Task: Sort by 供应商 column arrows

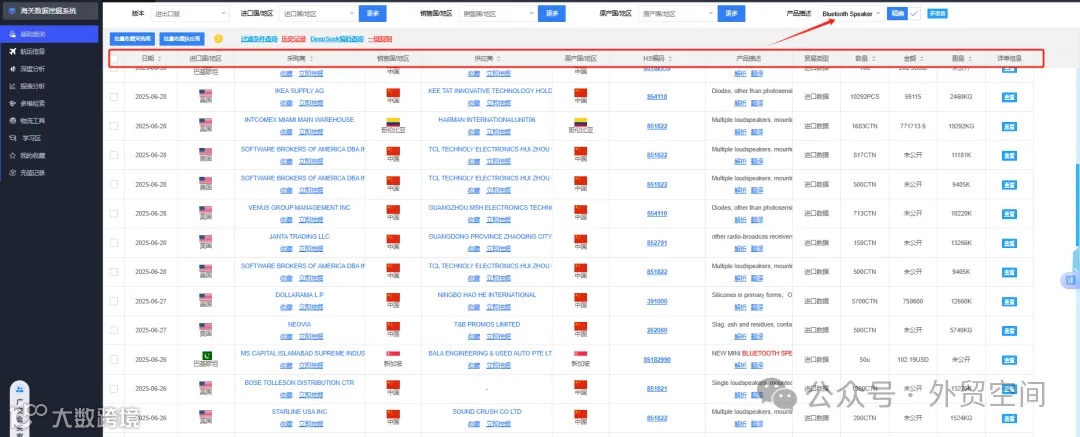Action: point(499,59)
